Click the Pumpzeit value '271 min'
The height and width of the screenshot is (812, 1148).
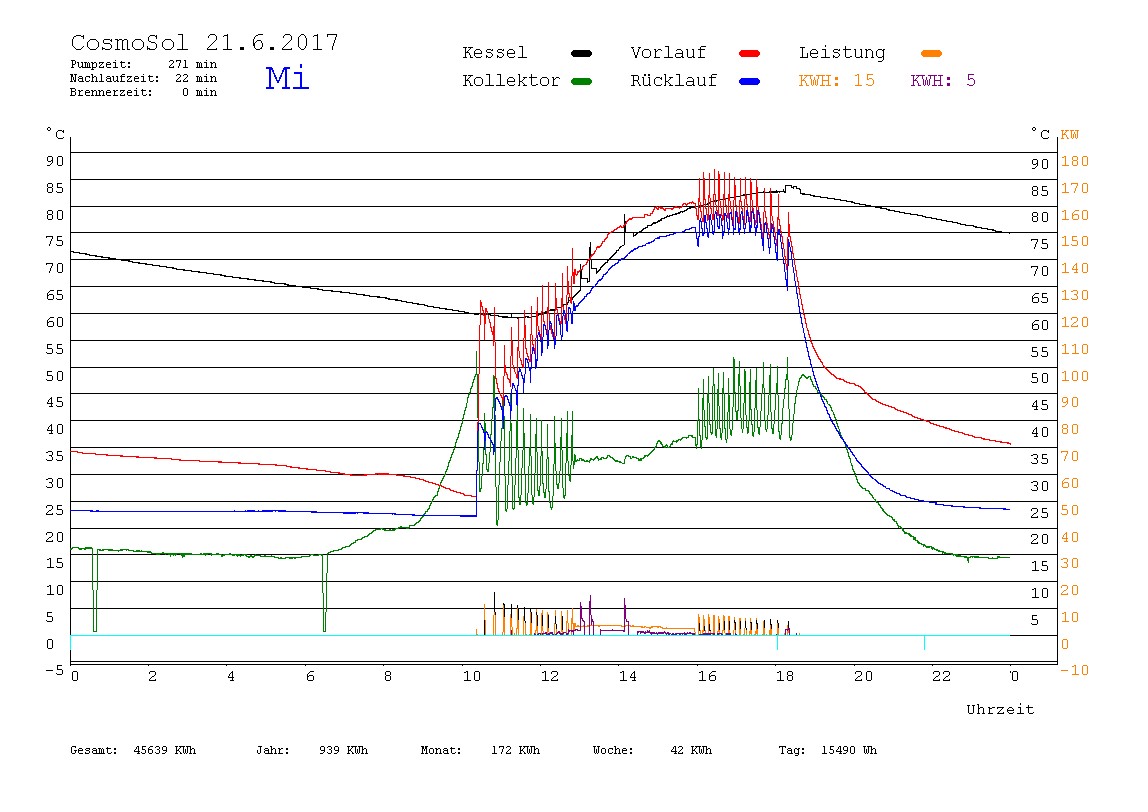tap(193, 64)
